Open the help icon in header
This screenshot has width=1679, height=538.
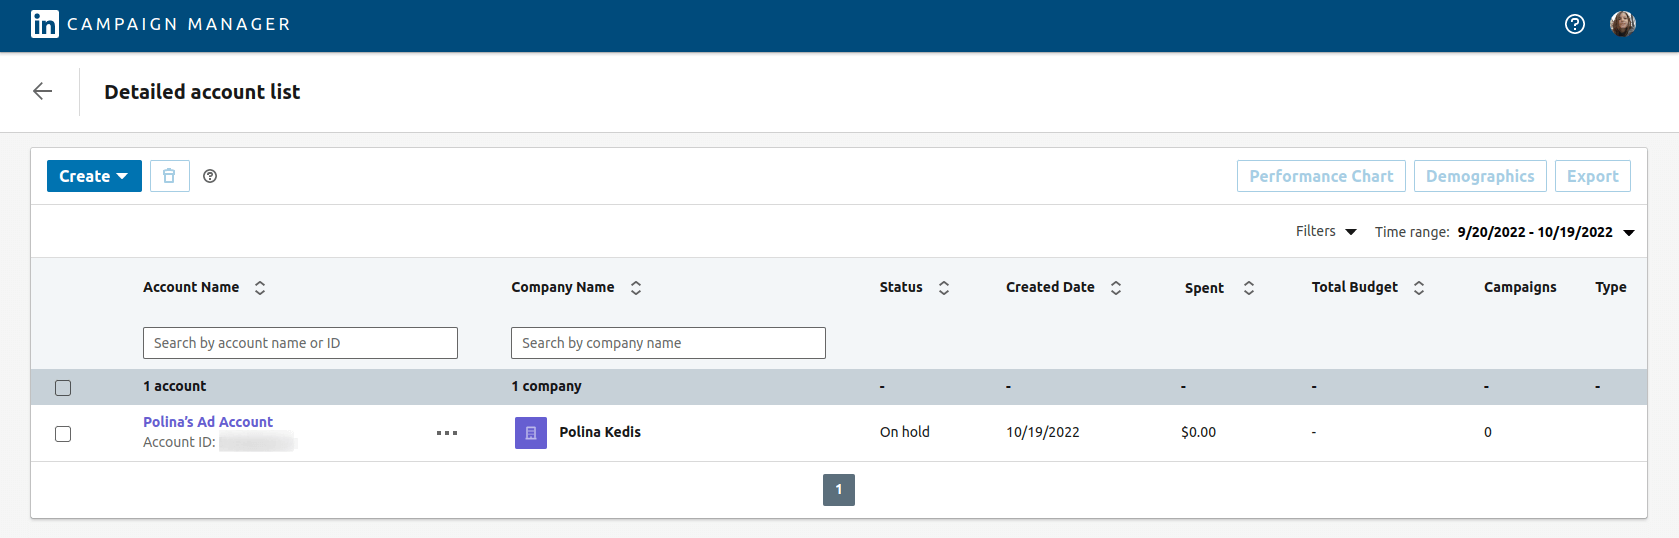(1574, 24)
